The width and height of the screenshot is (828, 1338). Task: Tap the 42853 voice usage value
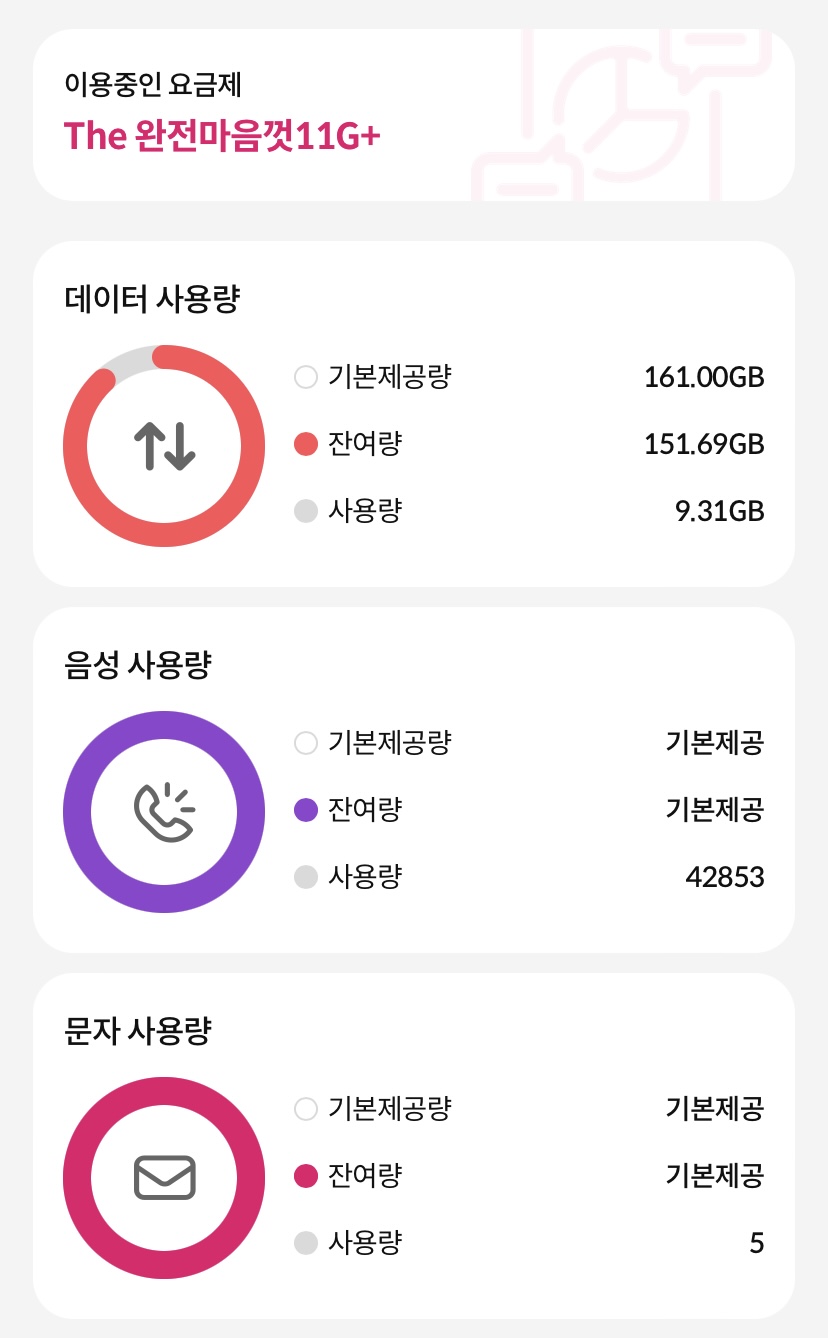click(x=725, y=877)
